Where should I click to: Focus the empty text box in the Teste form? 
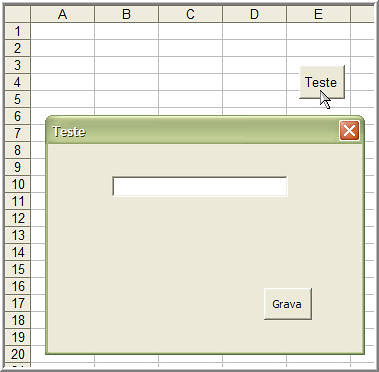[200, 186]
